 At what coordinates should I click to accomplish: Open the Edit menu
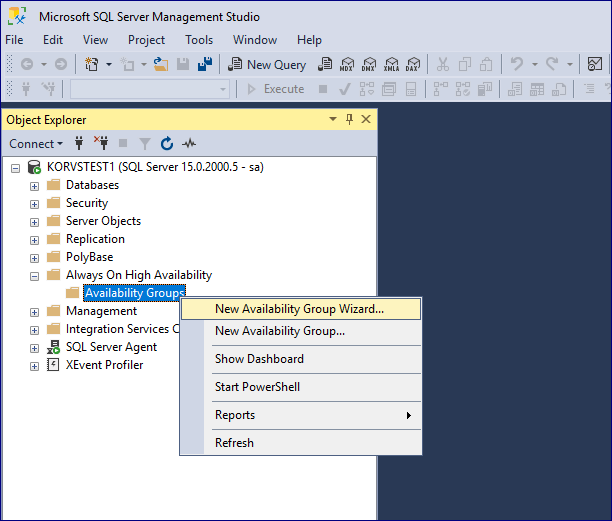pyautogui.click(x=53, y=40)
